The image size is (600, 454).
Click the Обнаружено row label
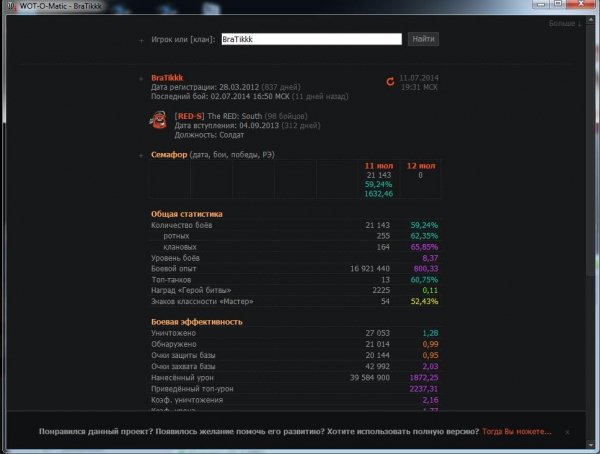[174, 344]
